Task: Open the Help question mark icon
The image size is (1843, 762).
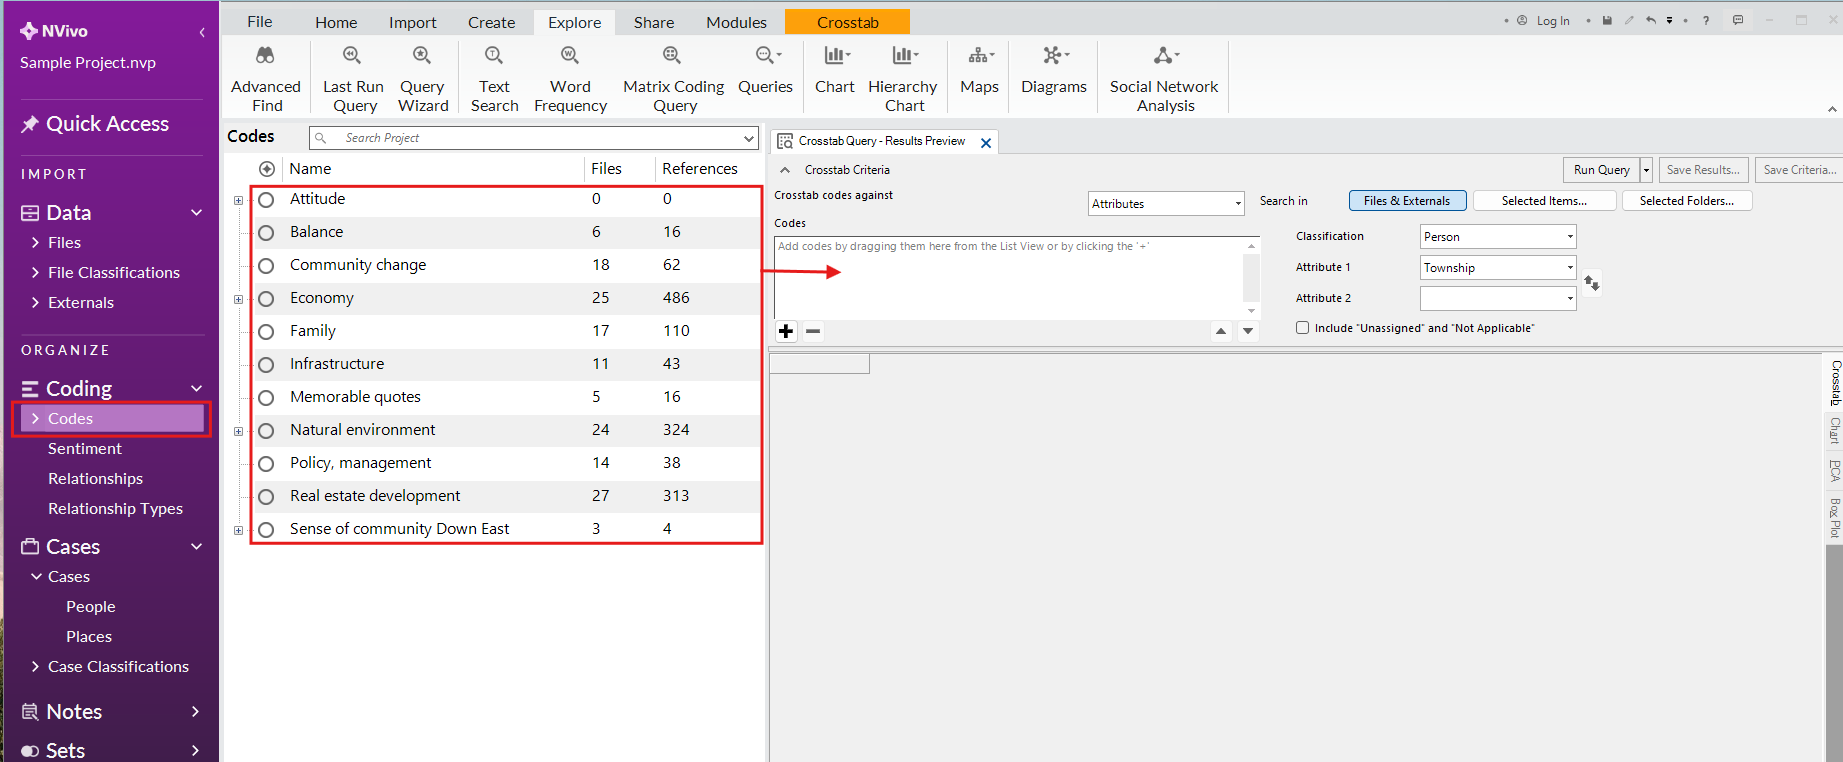Action: (1706, 20)
